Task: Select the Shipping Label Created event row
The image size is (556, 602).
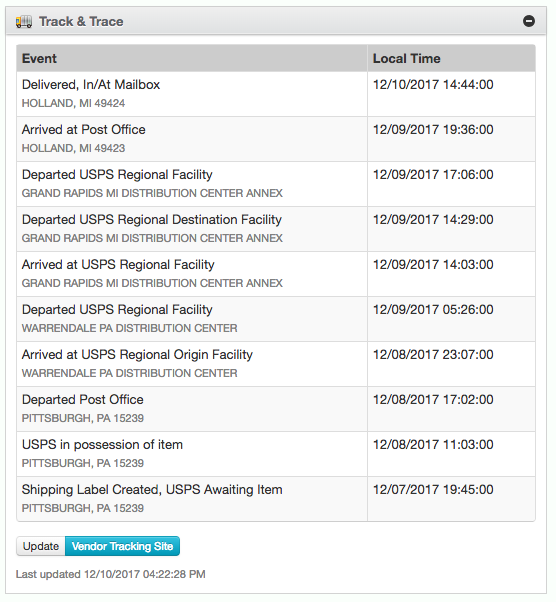Action: click(x=276, y=499)
